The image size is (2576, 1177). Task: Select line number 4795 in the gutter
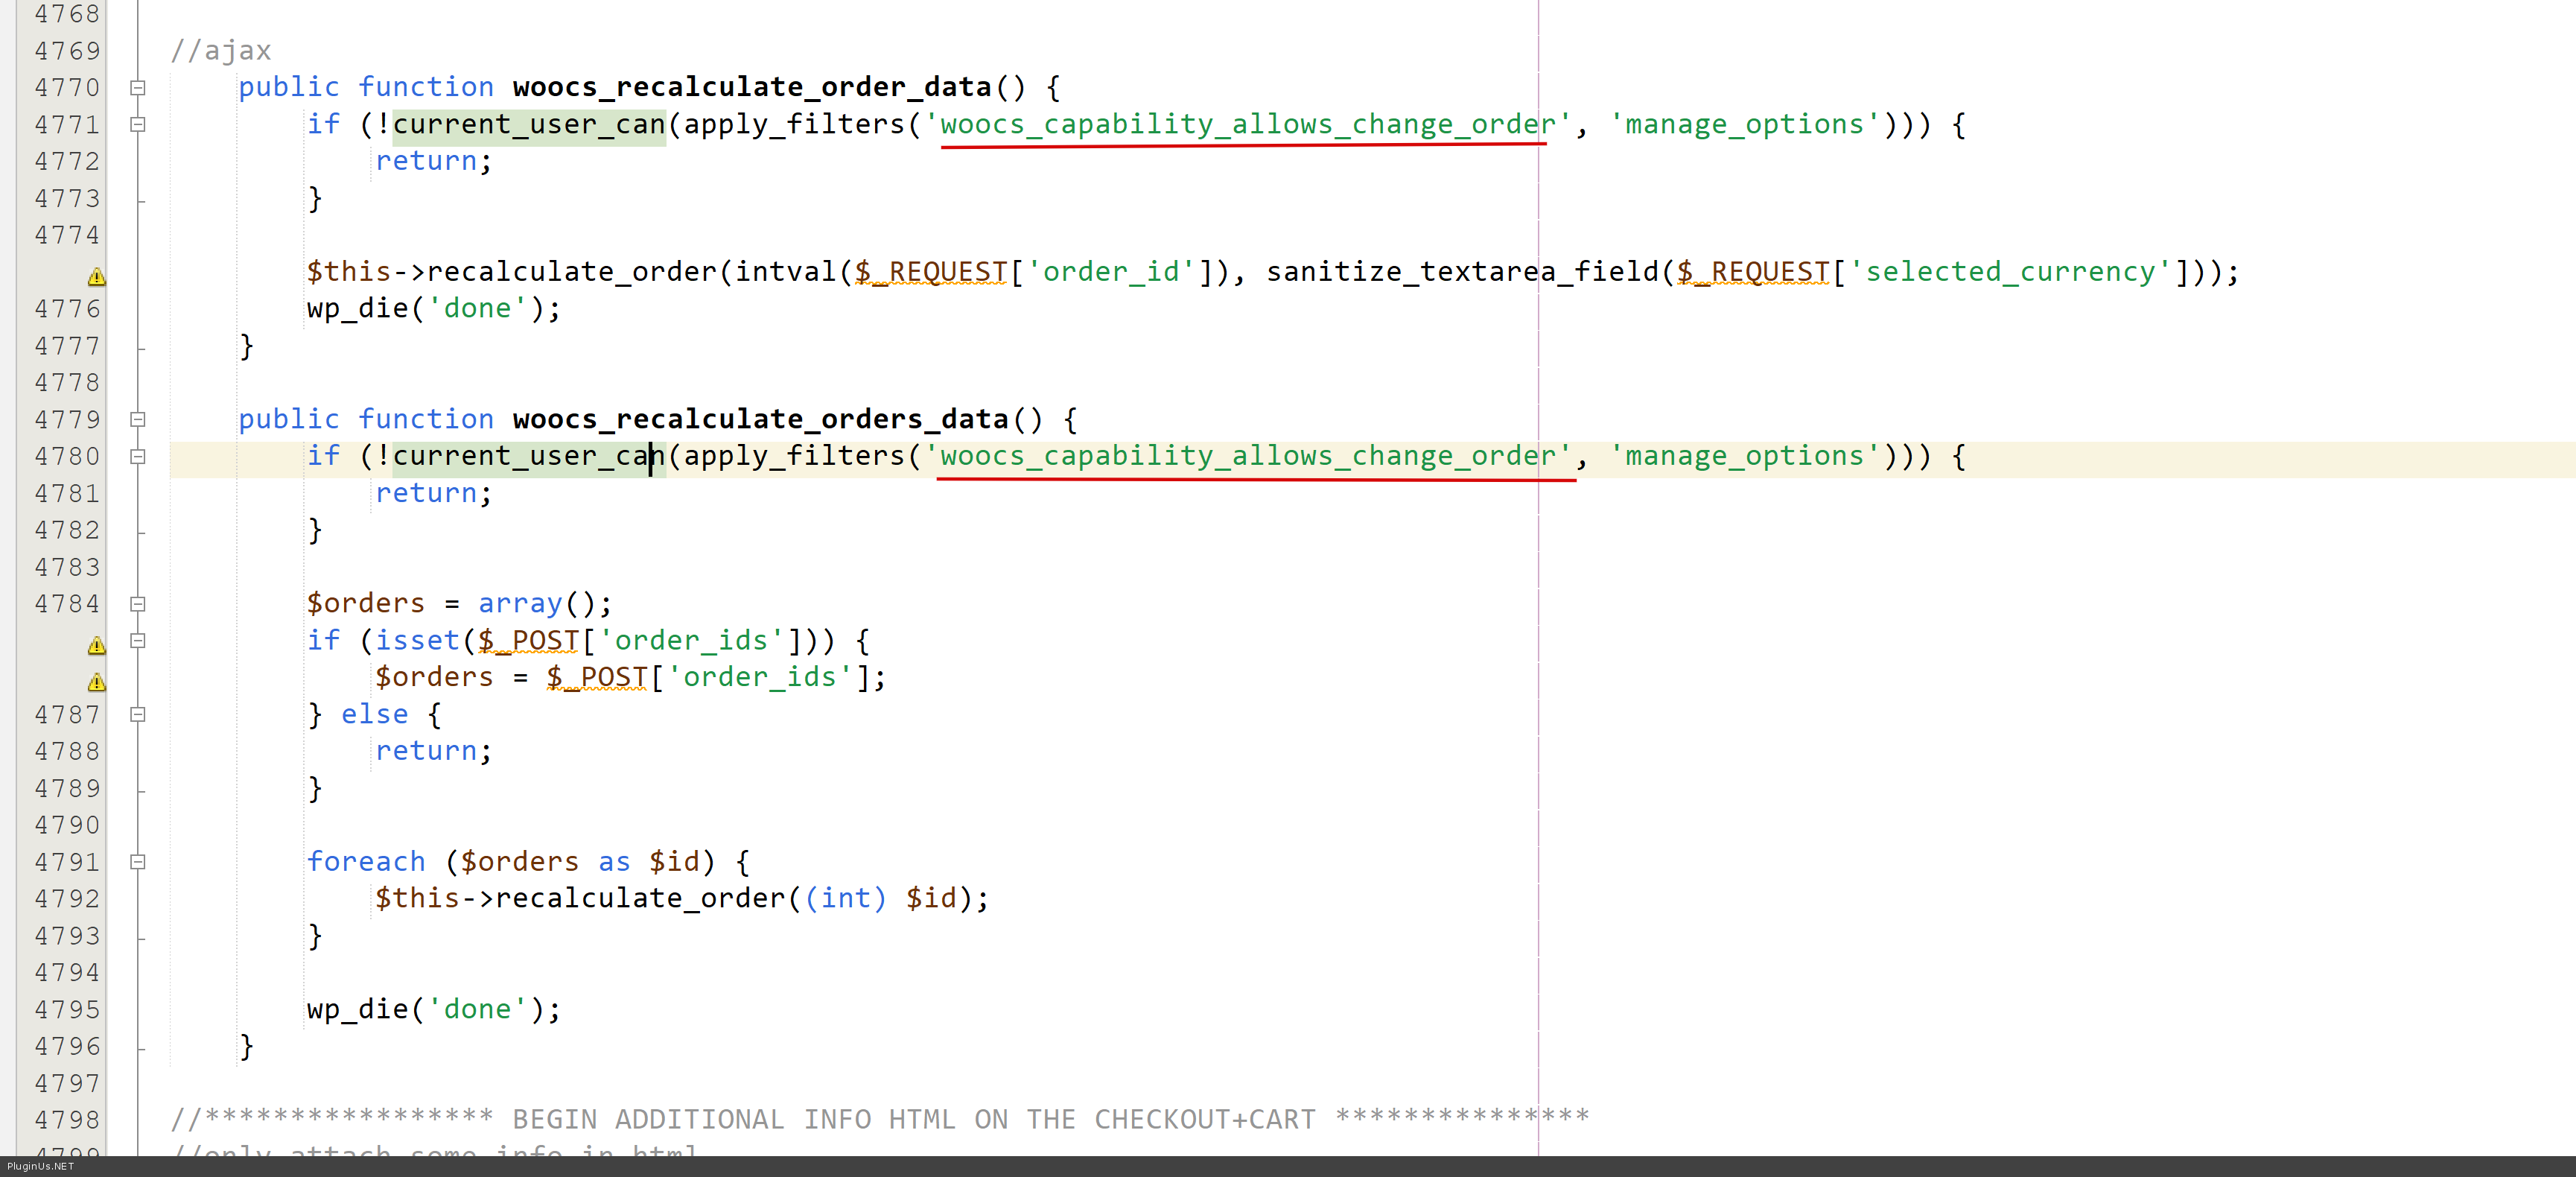[67, 1010]
